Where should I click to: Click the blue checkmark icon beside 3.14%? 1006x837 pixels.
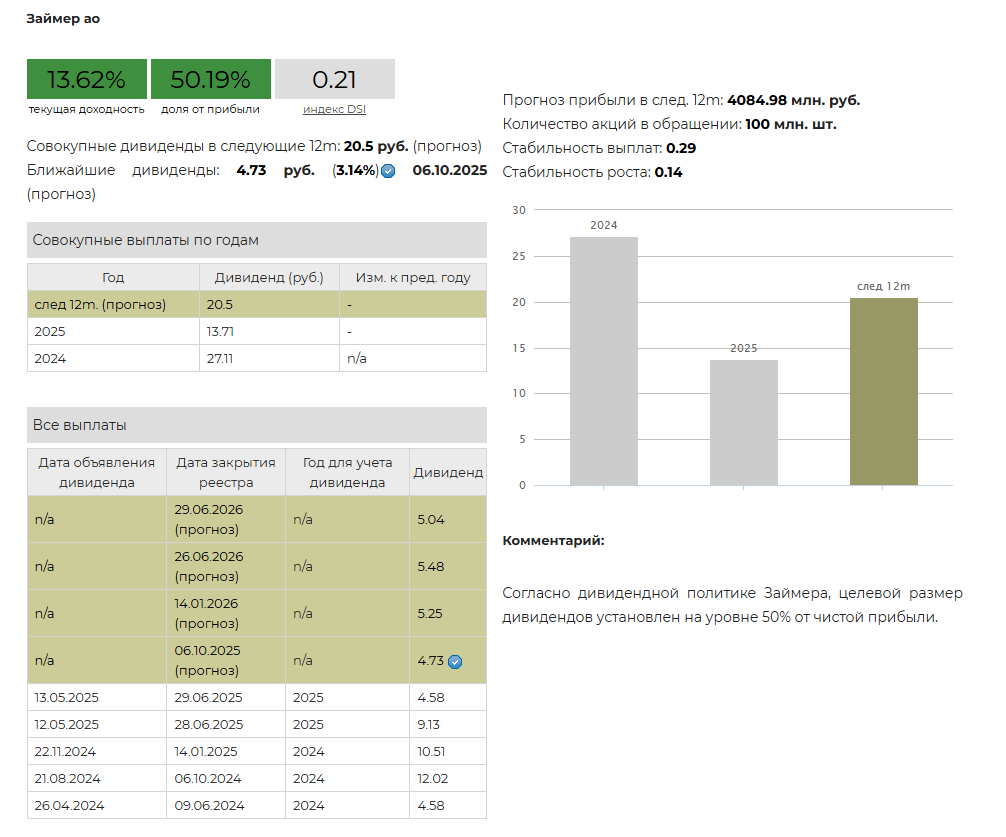click(388, 171)
